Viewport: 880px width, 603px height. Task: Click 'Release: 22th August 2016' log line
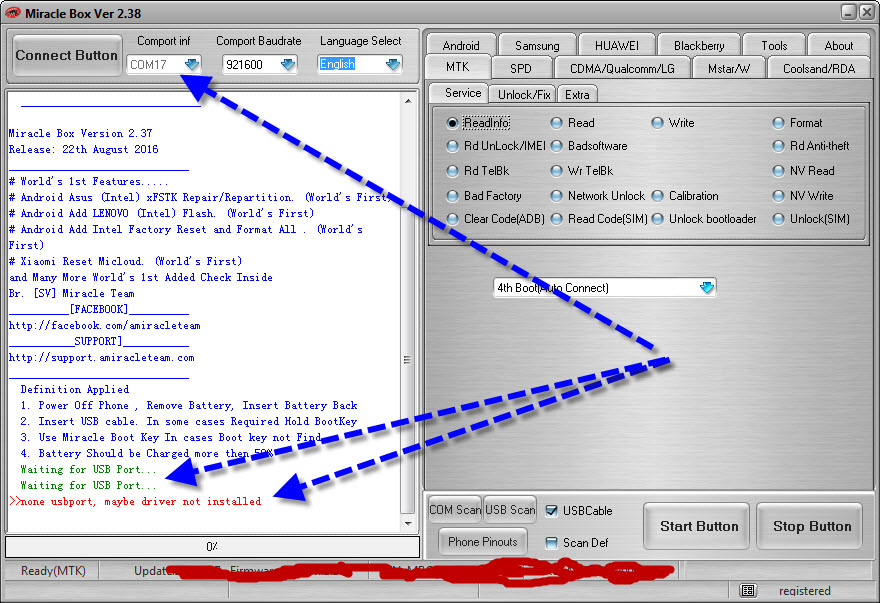(x=84, y=149)
